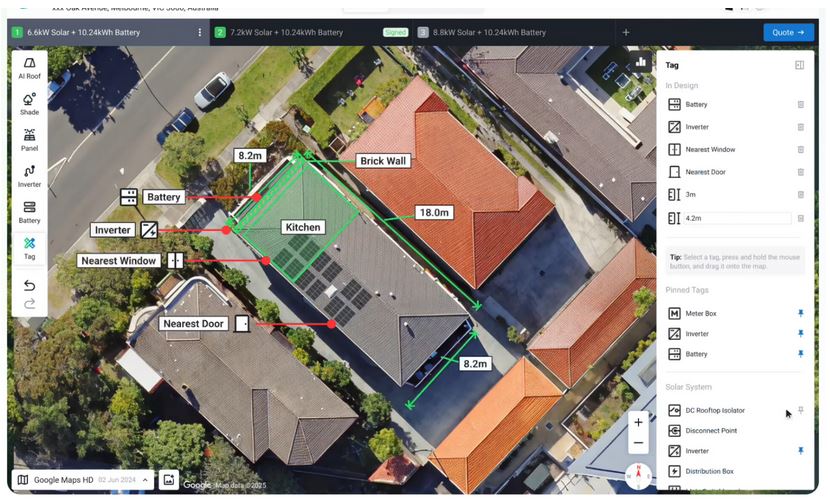Screen dimensions: 830x500
Task: Pin the DC Rooftop Isolator tag
Action: click(x=800, y=411)
